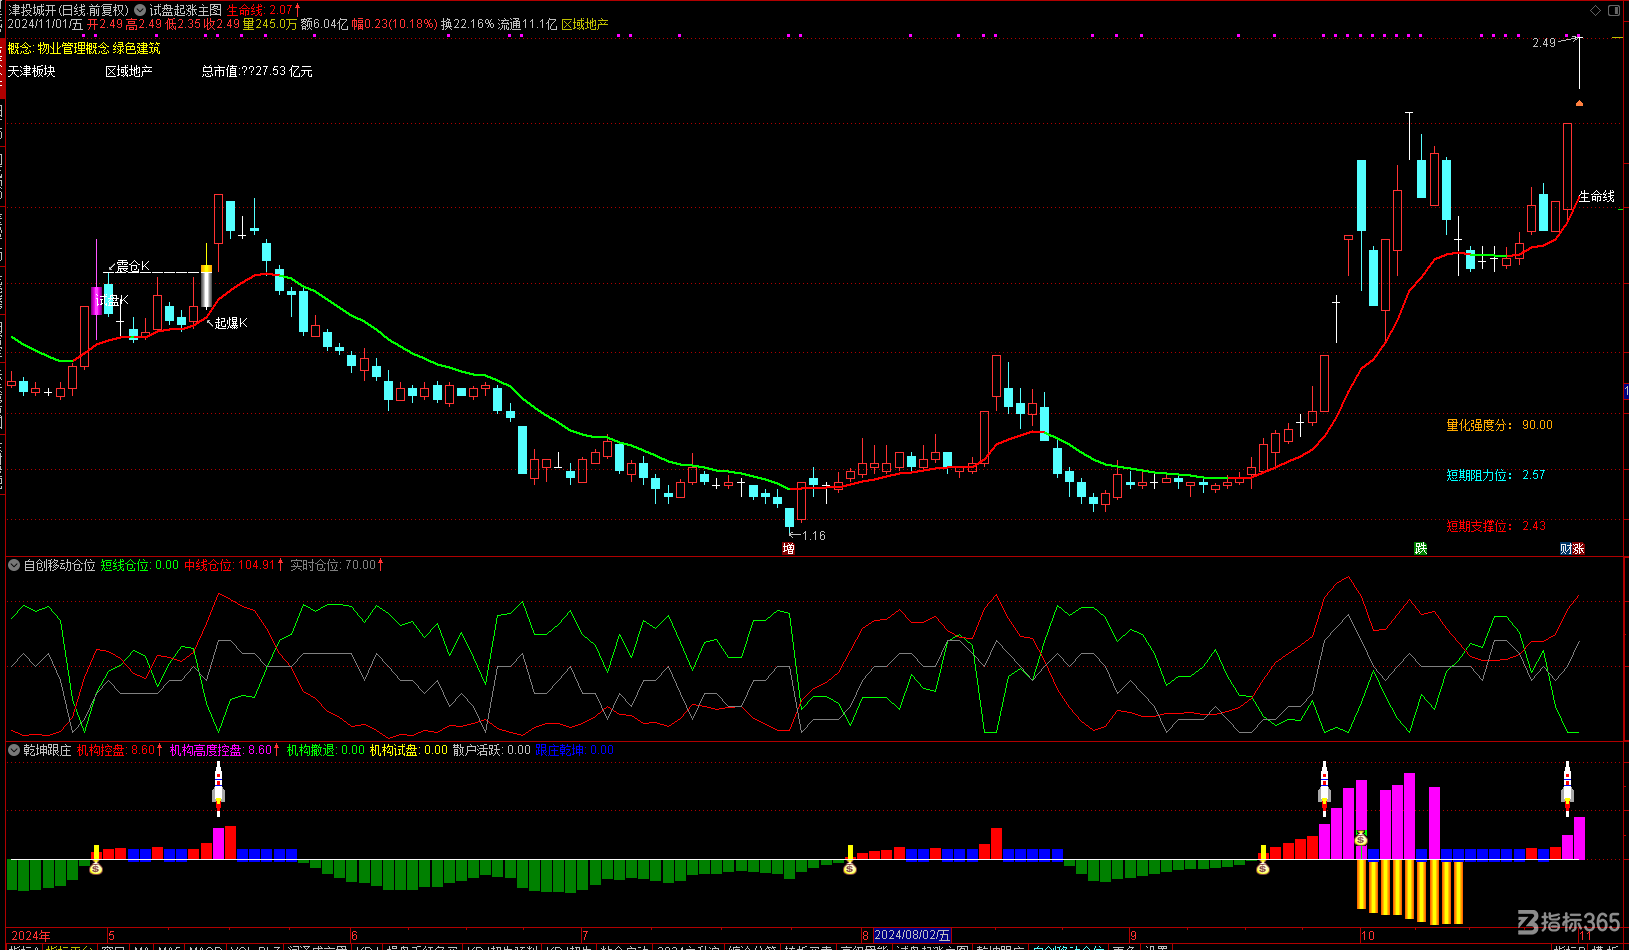Click yellow 区域地产 in header row
Screen dimensions: 1629x950
(585, 24)
